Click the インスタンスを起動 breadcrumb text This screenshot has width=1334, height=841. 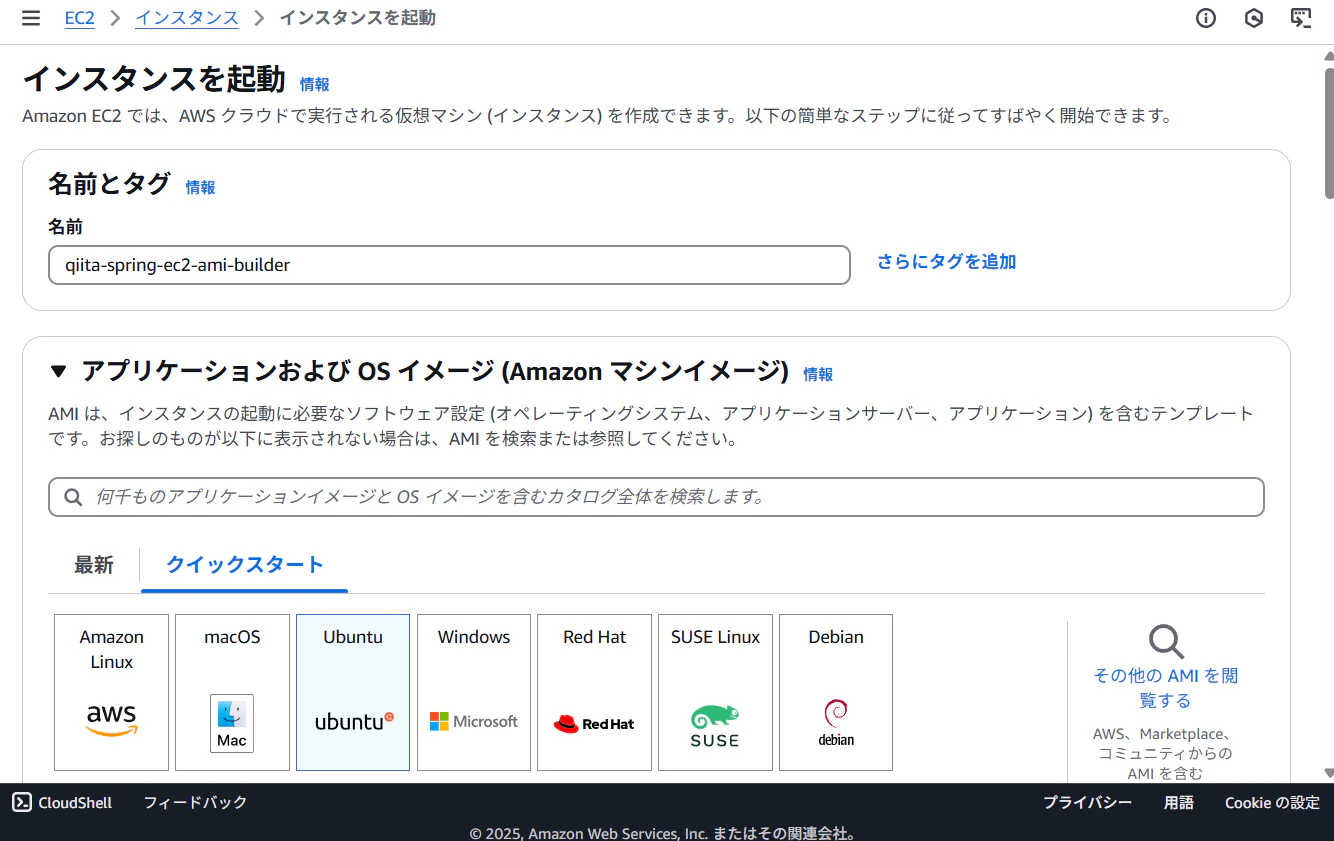click(358, 18)
